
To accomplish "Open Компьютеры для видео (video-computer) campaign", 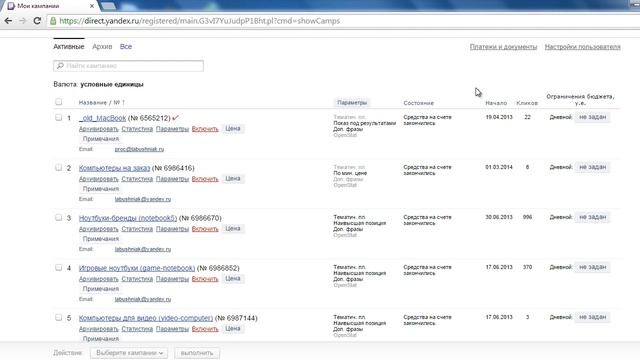I will coord(146,318).
